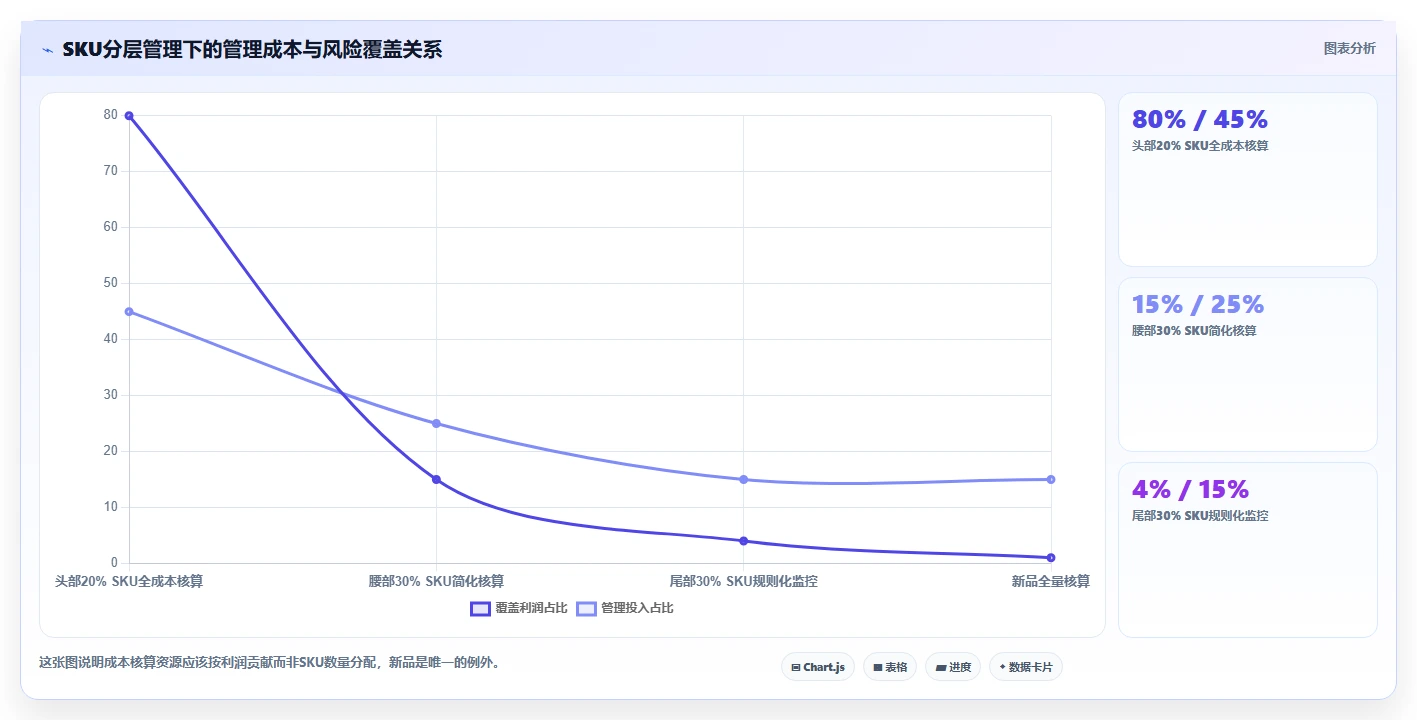Click the chart icon beside the SKU title
Image resolution: width=1417 pixels, height=720 pixels.
(x=48, y=49)
